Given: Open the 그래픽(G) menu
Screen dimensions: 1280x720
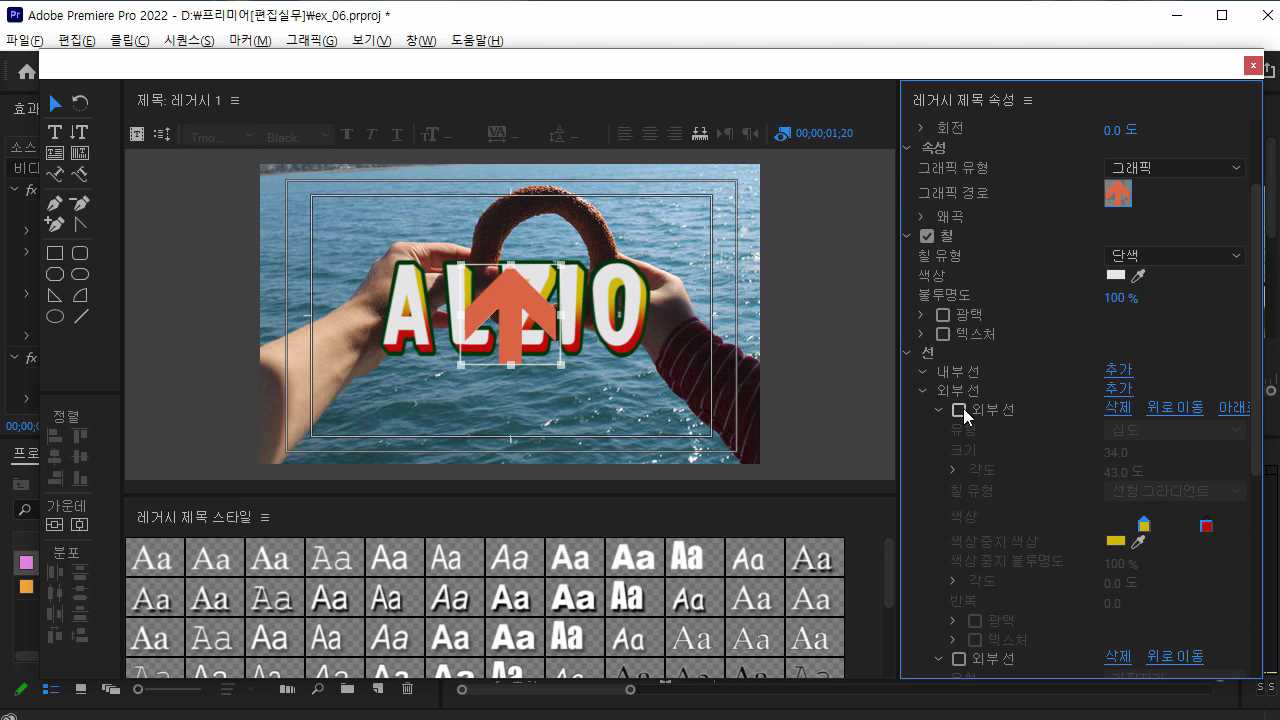Looking at the screenshot, I should (312, 41).
